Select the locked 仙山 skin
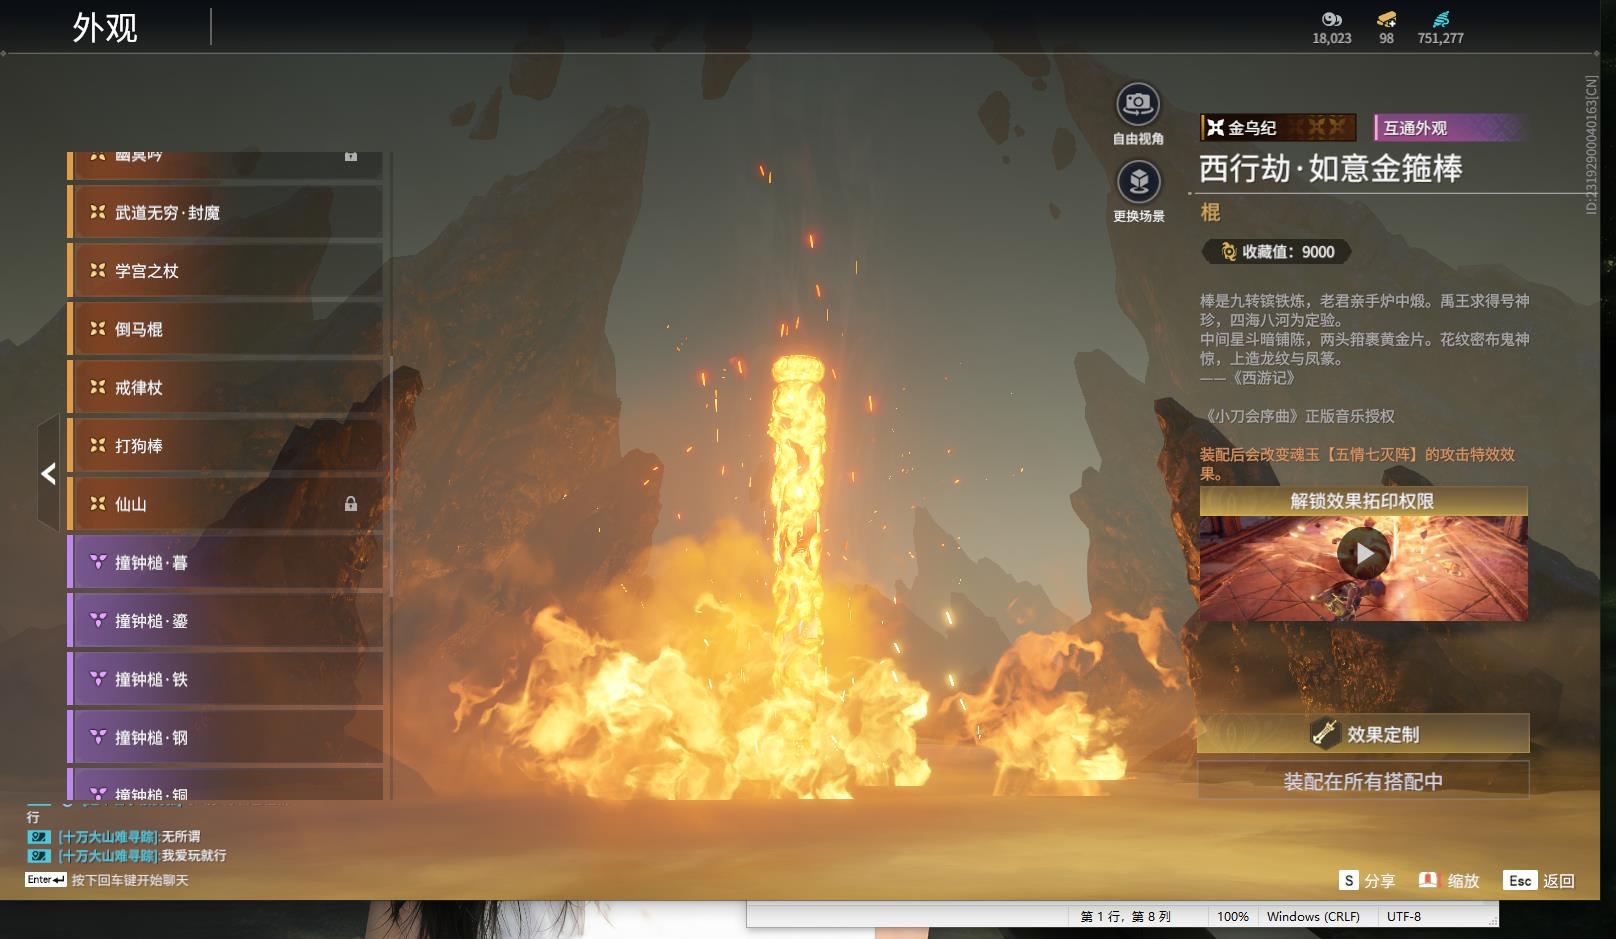The image size is (1616, 939). tap(226, 504)
